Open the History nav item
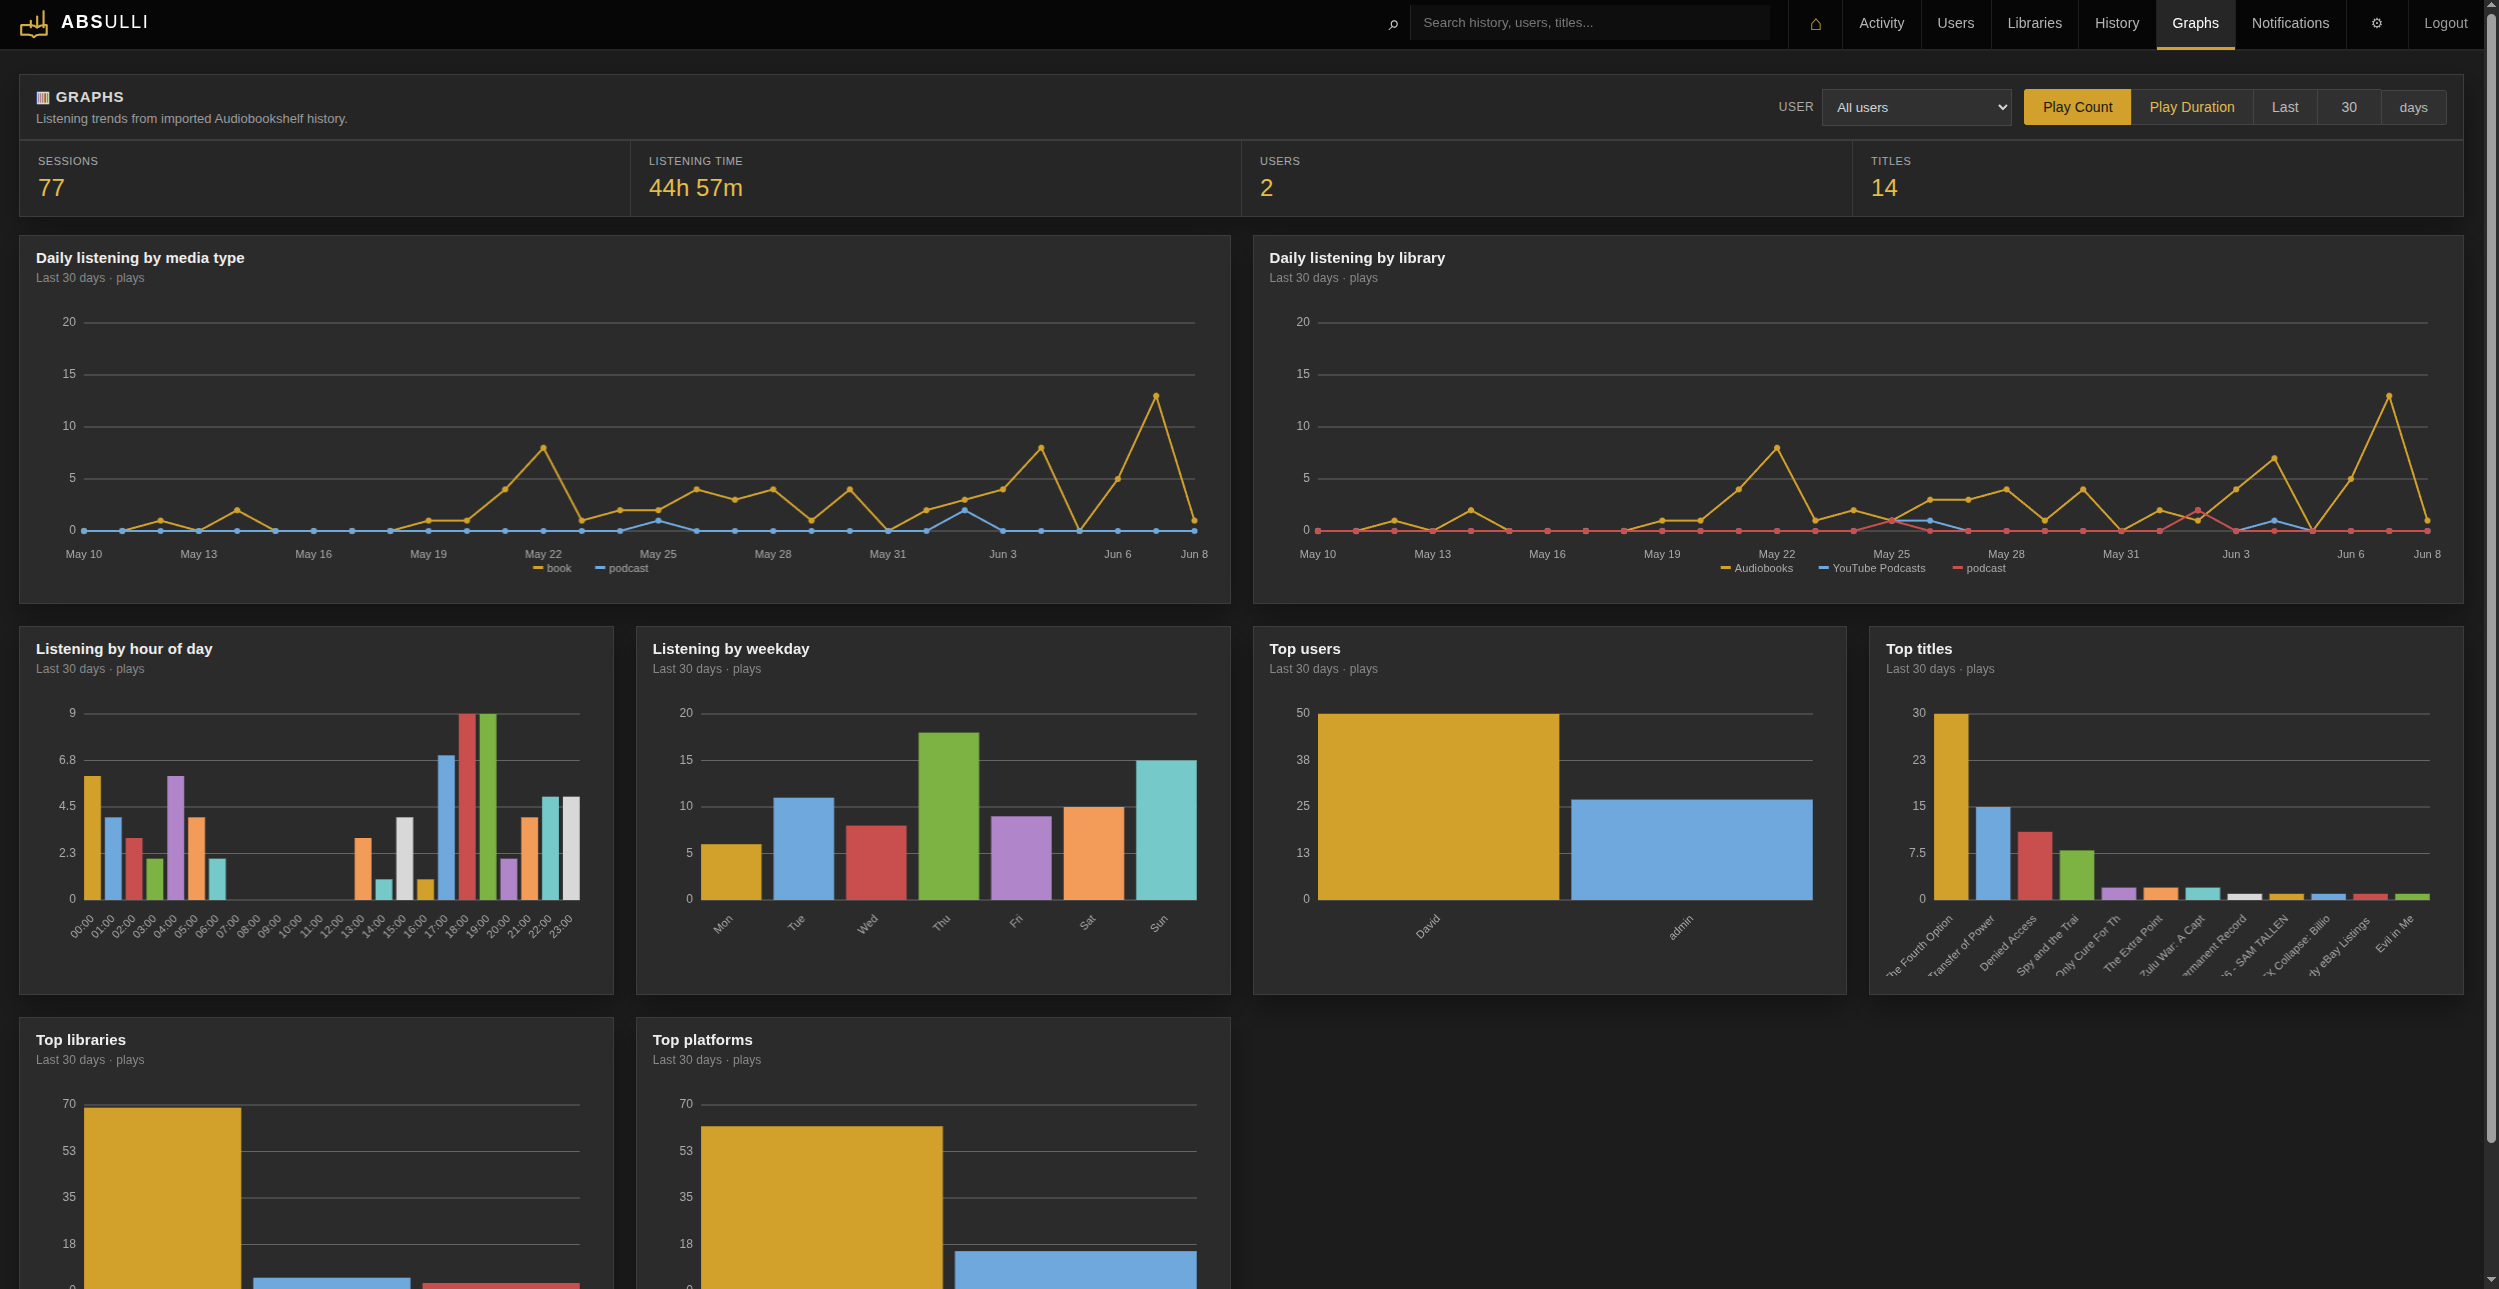2499x1289 pixels. (x=2117, y=24)
